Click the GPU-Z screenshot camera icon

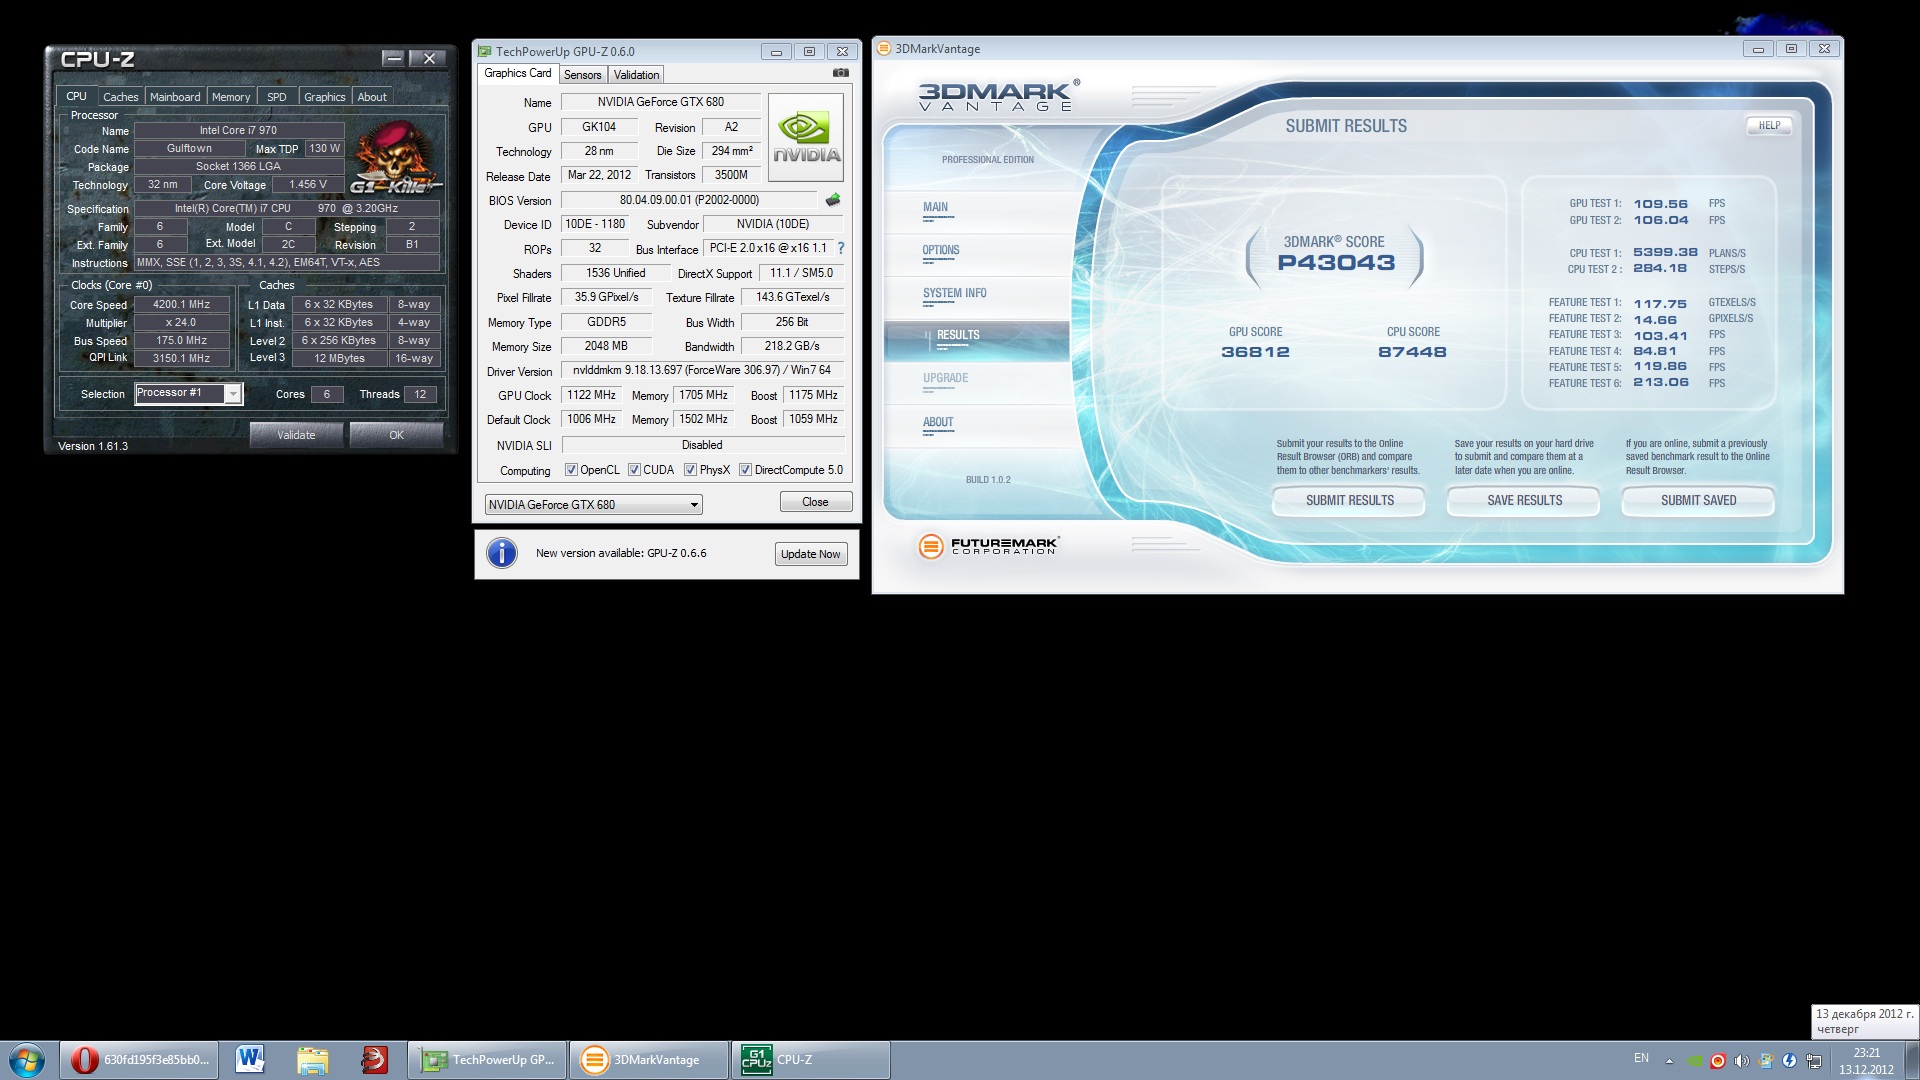[841, 73]
